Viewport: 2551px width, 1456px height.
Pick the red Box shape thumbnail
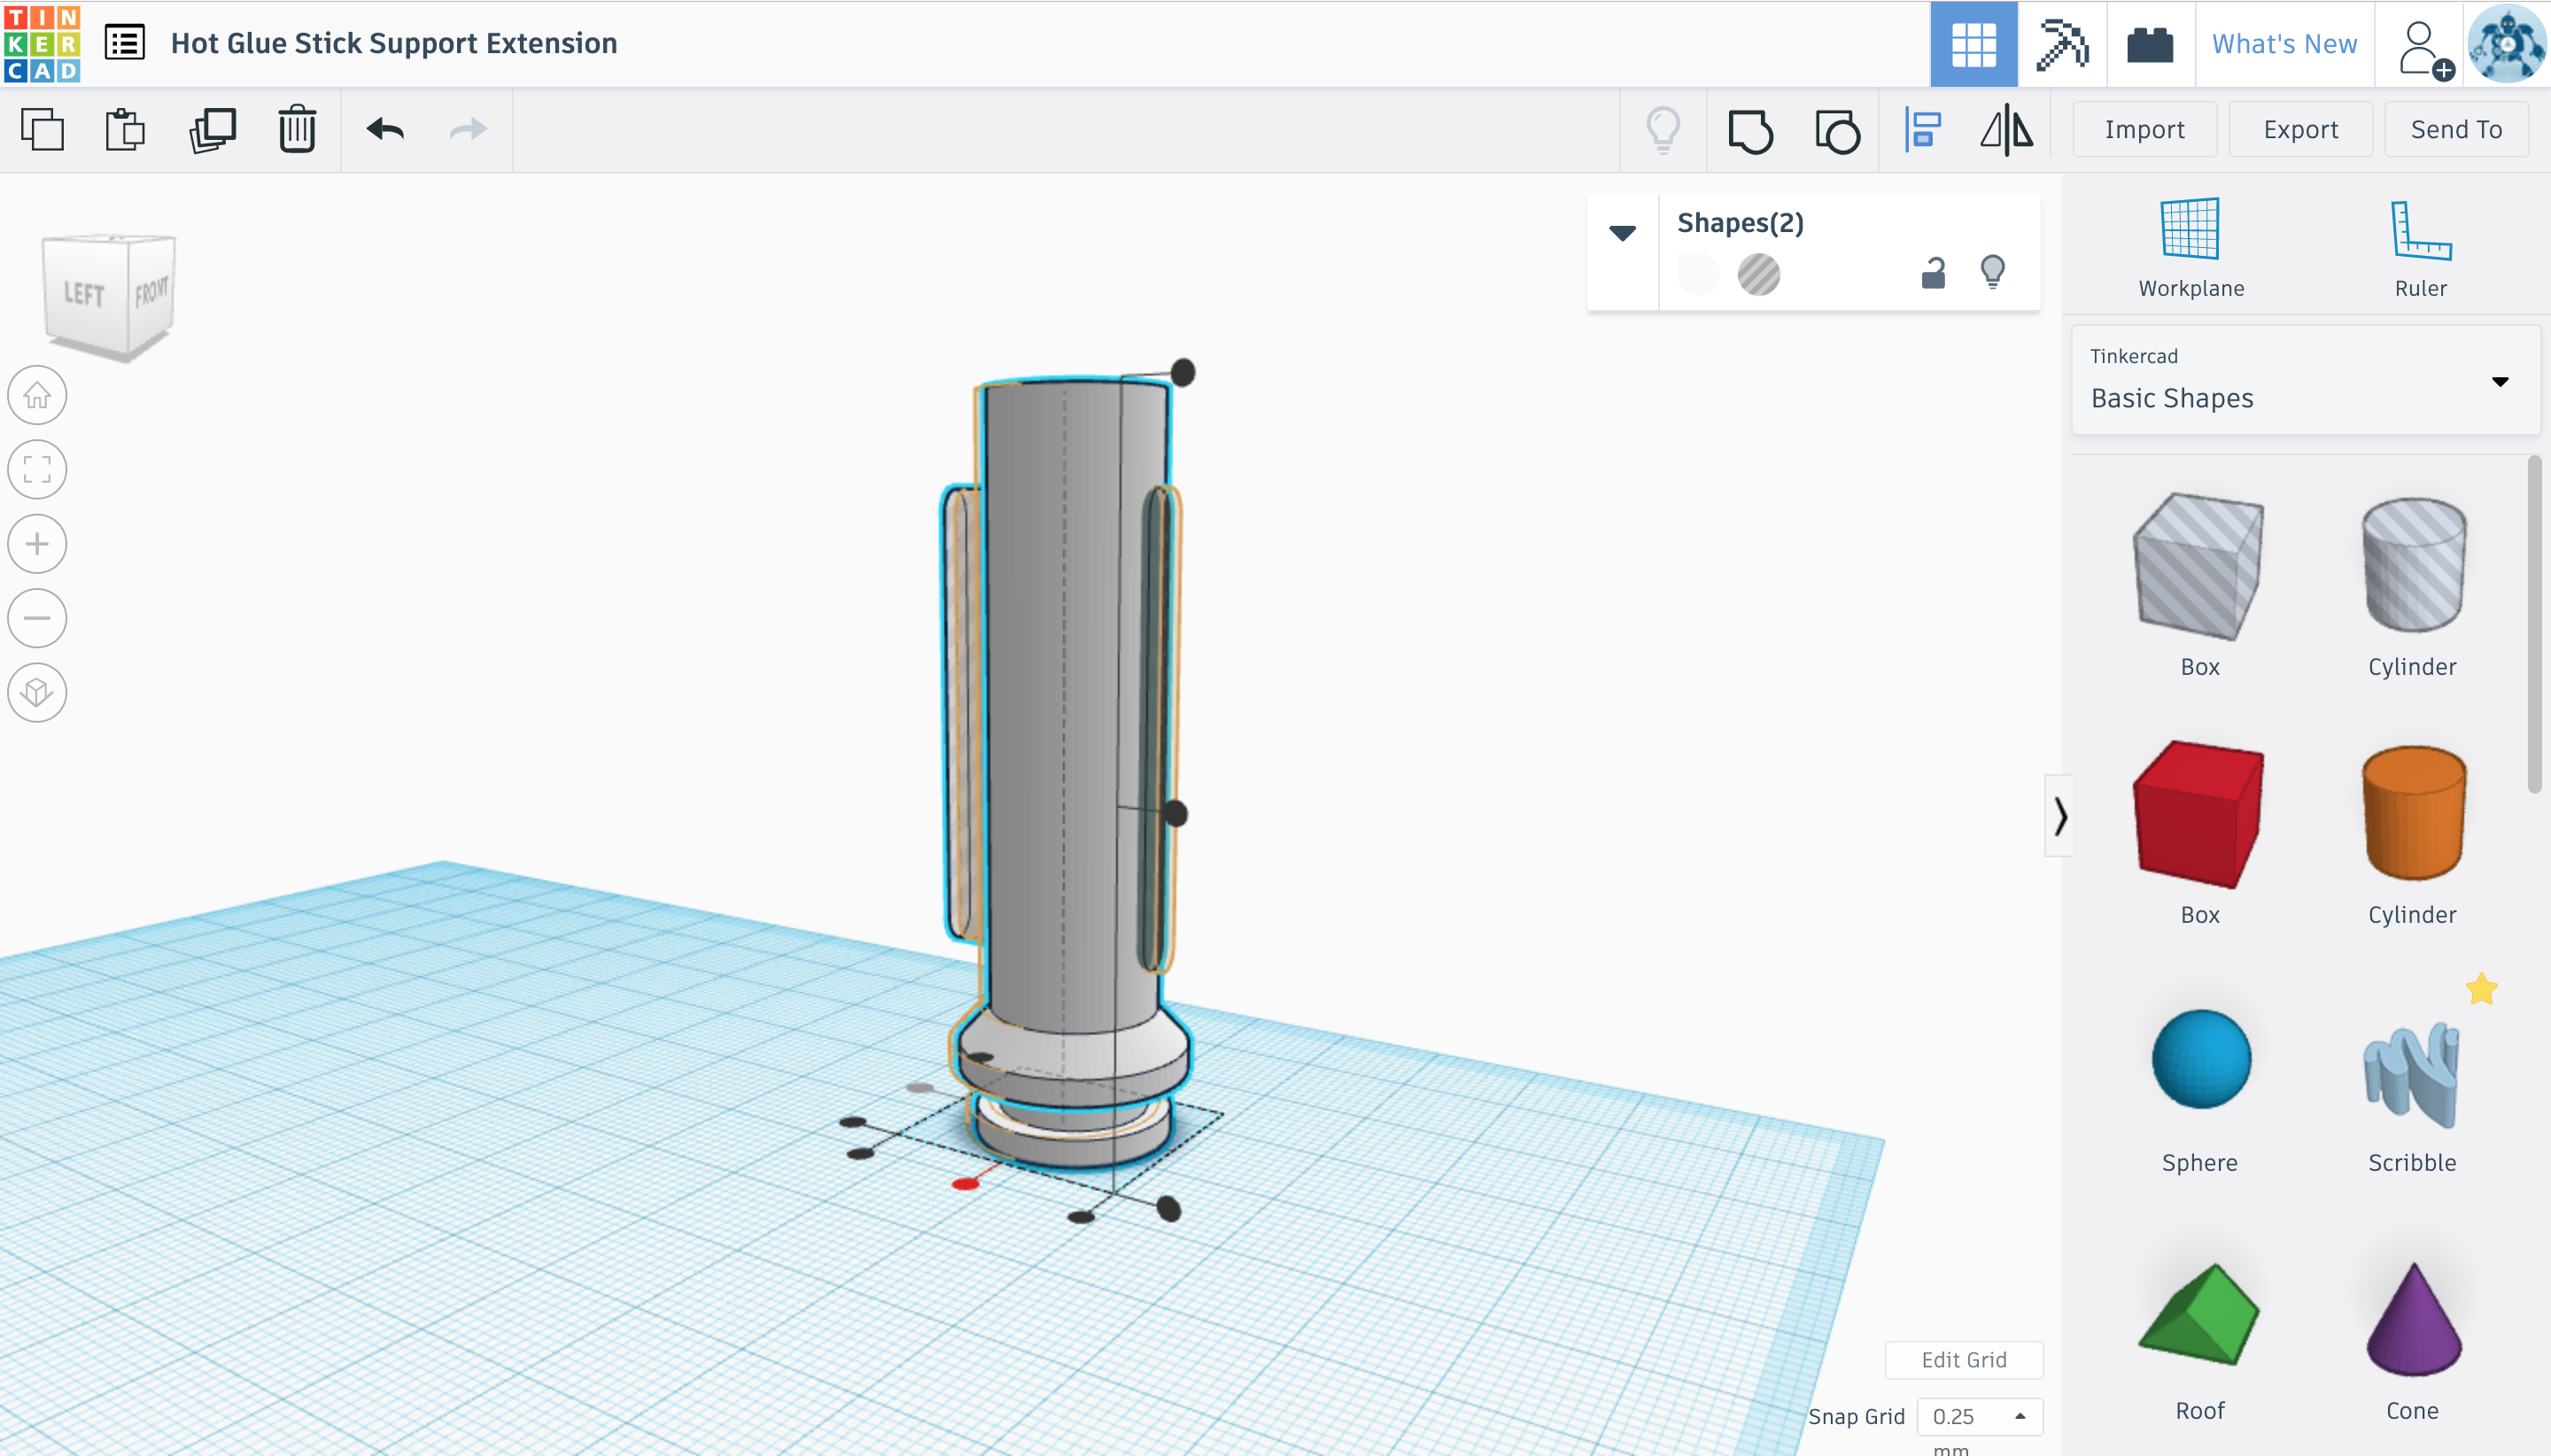pyautogui.click(x=2198, y=815)
